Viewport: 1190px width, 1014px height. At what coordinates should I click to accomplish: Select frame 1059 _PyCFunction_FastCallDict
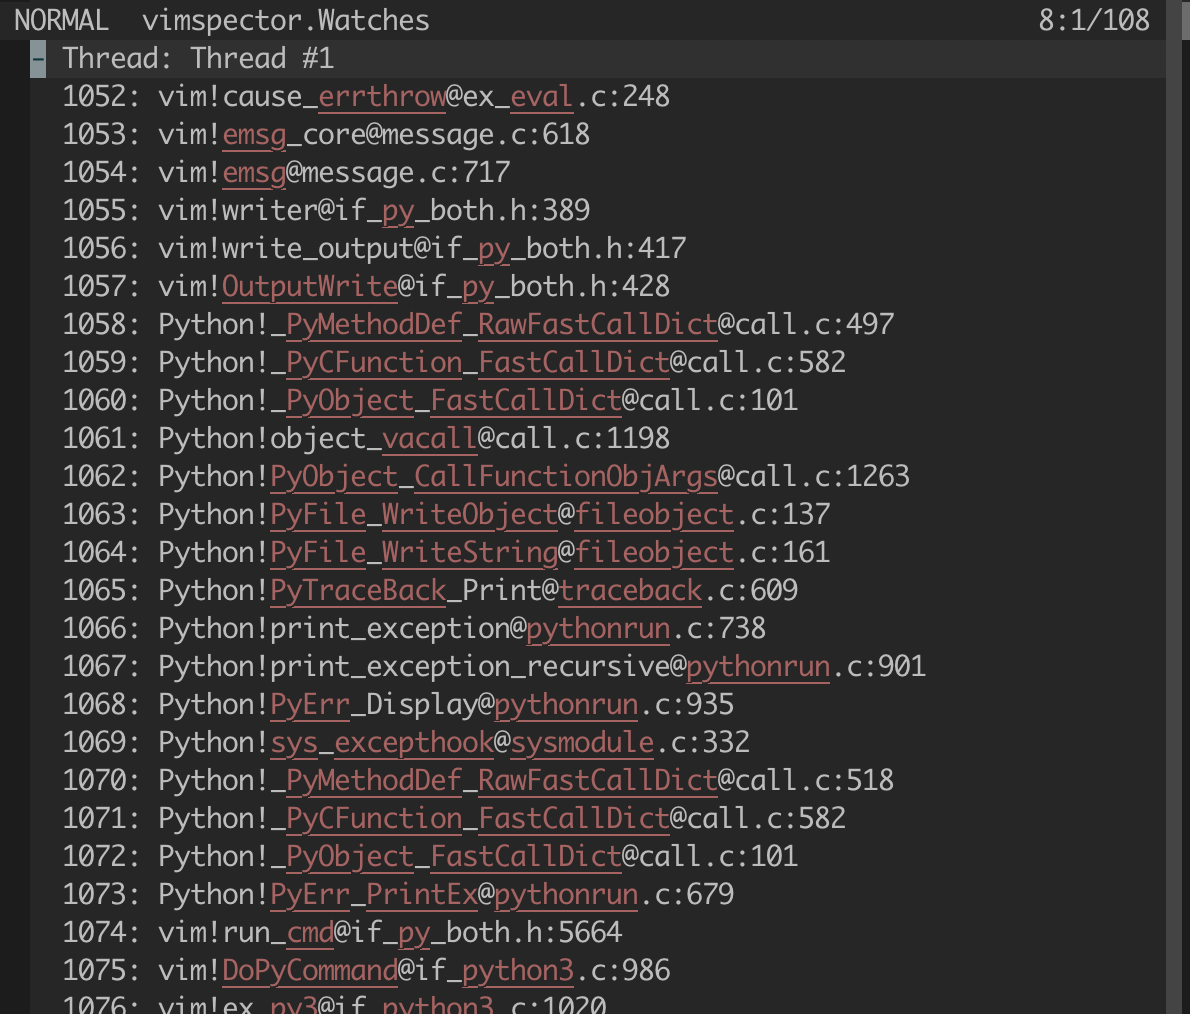(454, 363)
